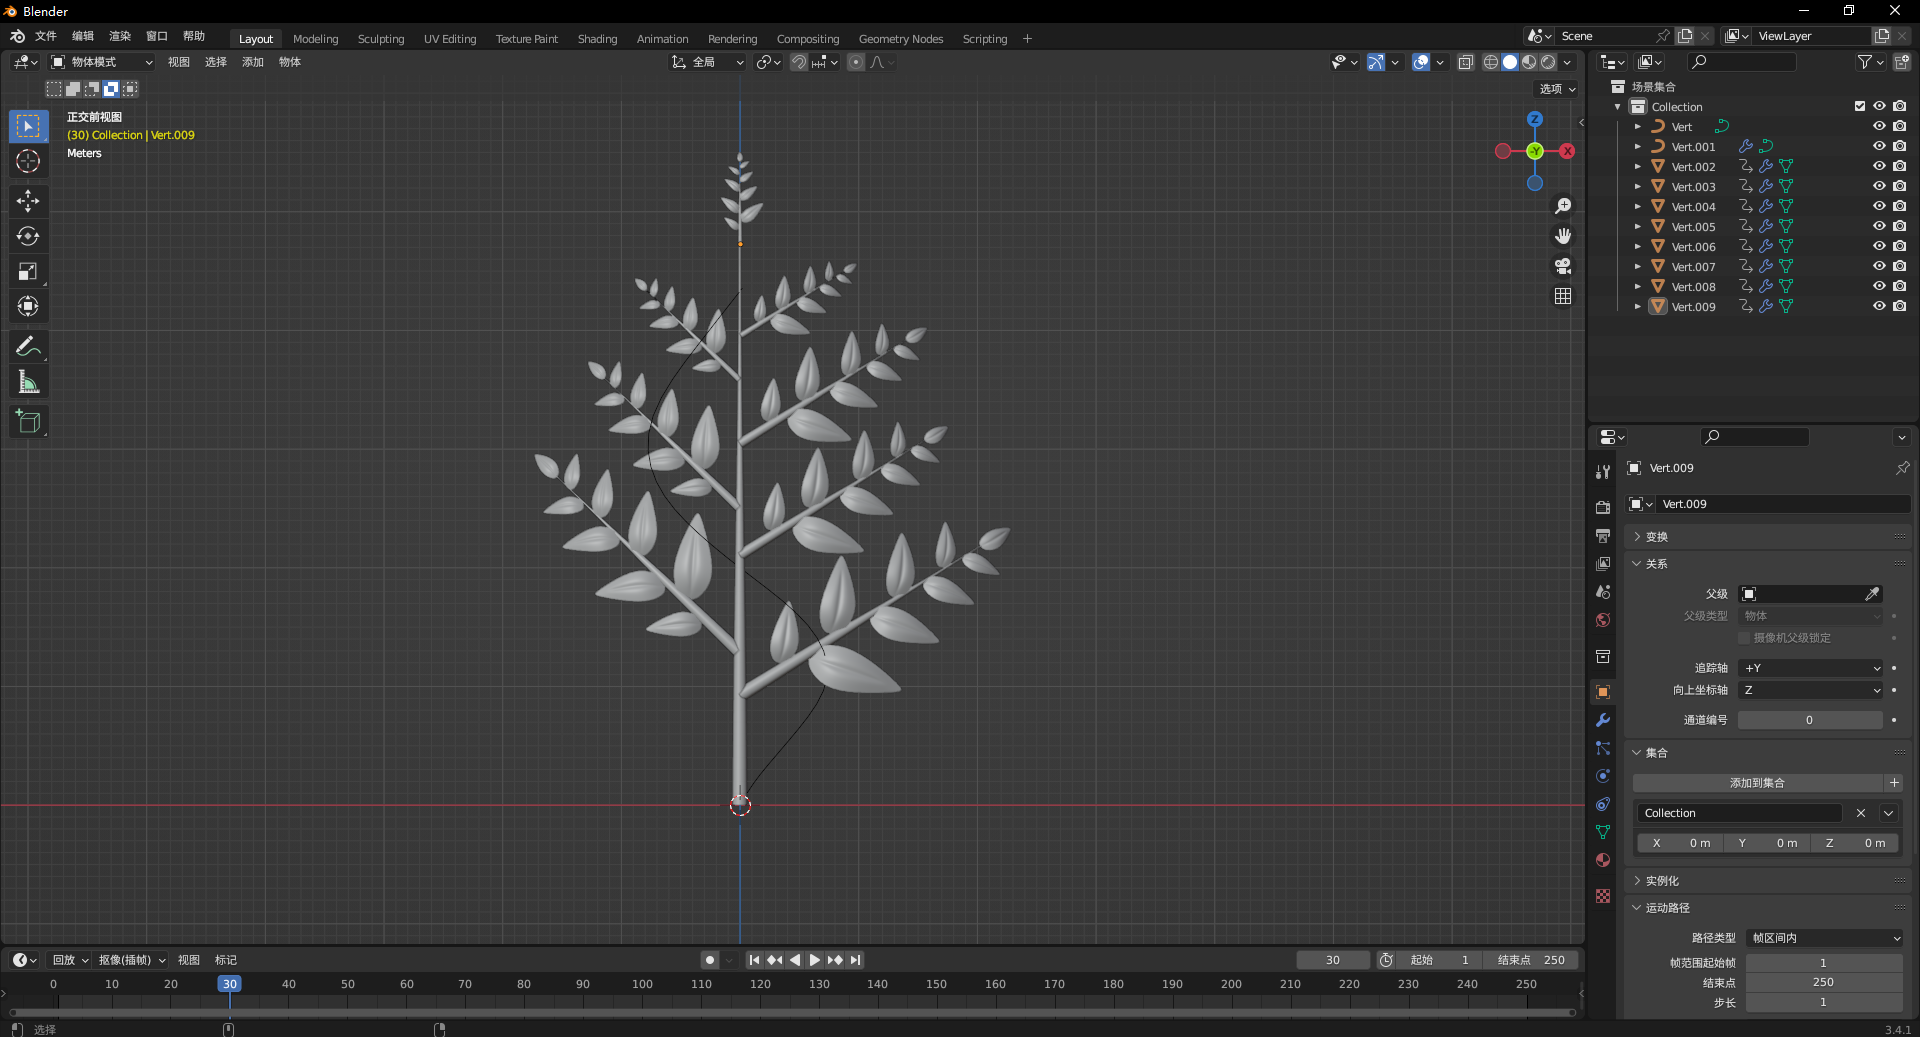
Task: Click the 添加到集合 button
Action: pos(1757,783)
